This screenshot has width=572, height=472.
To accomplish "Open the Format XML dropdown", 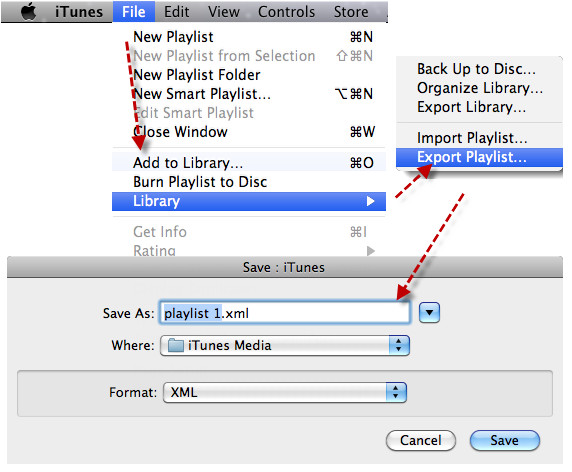I will 285,392.
